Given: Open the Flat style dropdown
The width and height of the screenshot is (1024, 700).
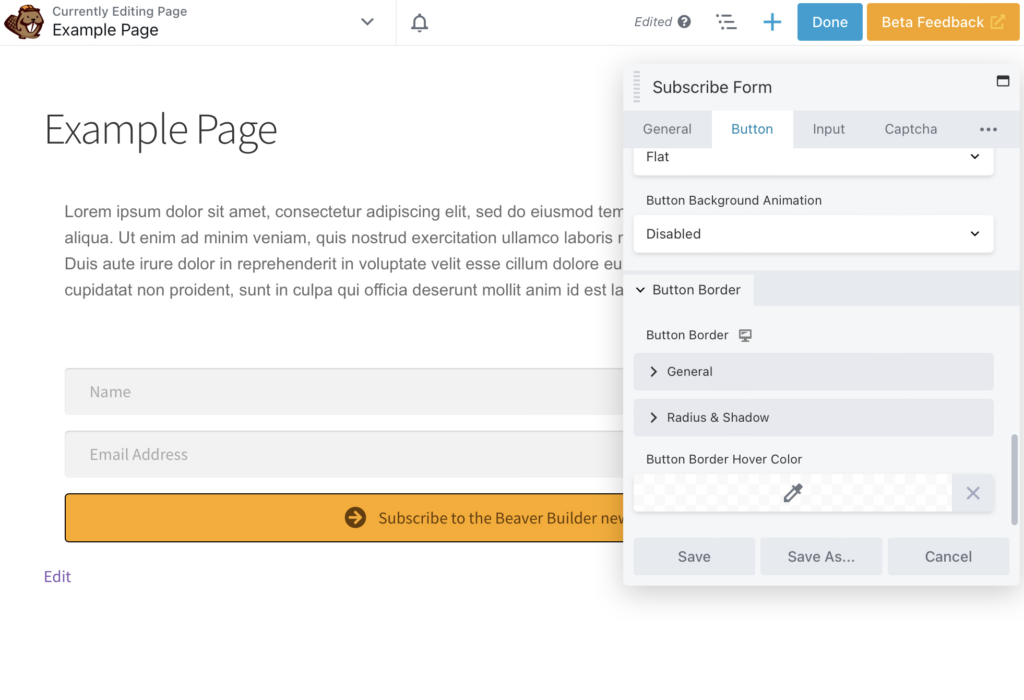Looking at the screenshot, I should click(x=813, y=158).
